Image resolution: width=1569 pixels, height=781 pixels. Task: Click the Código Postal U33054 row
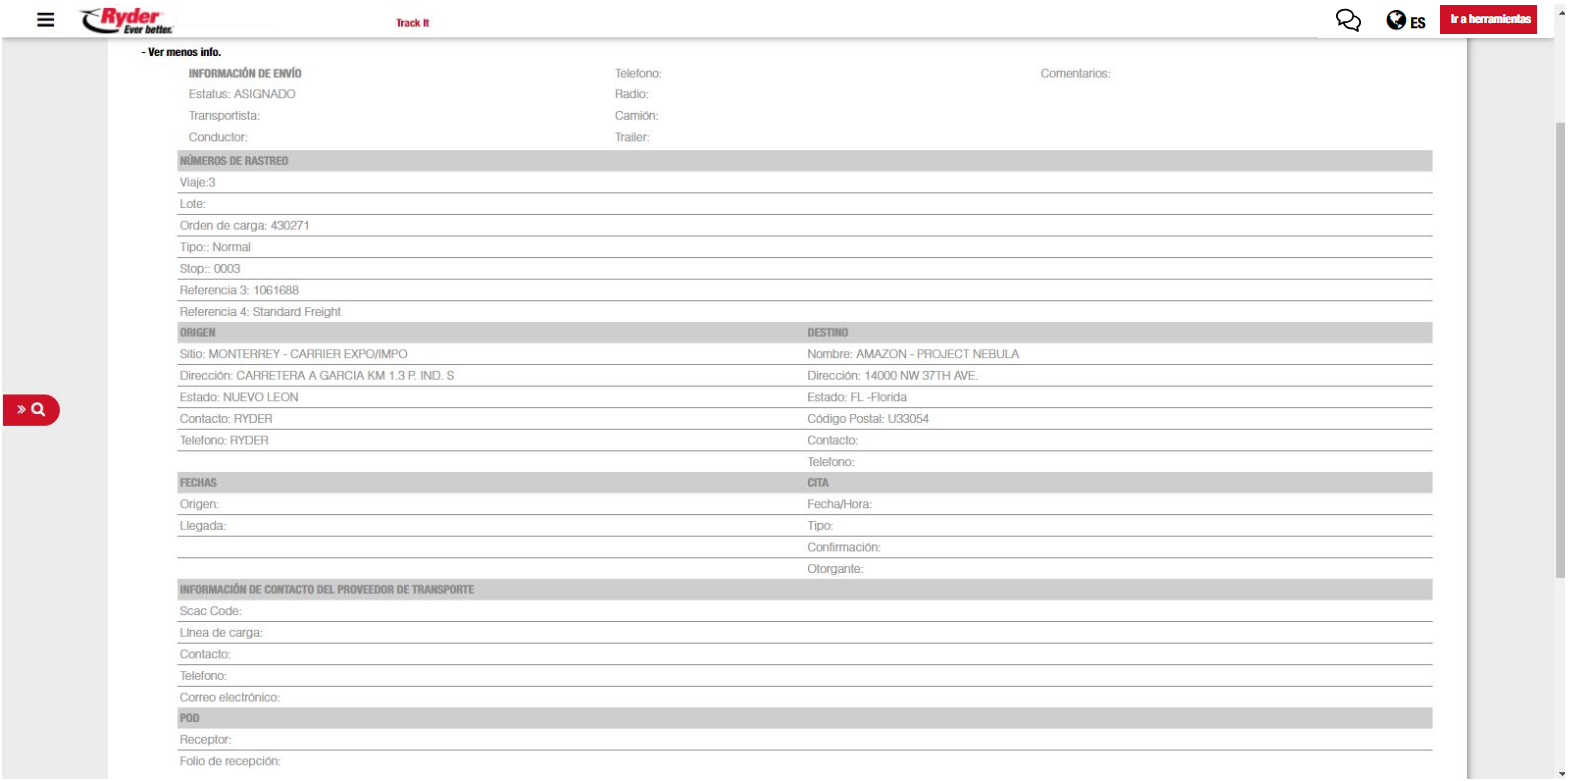868,419
